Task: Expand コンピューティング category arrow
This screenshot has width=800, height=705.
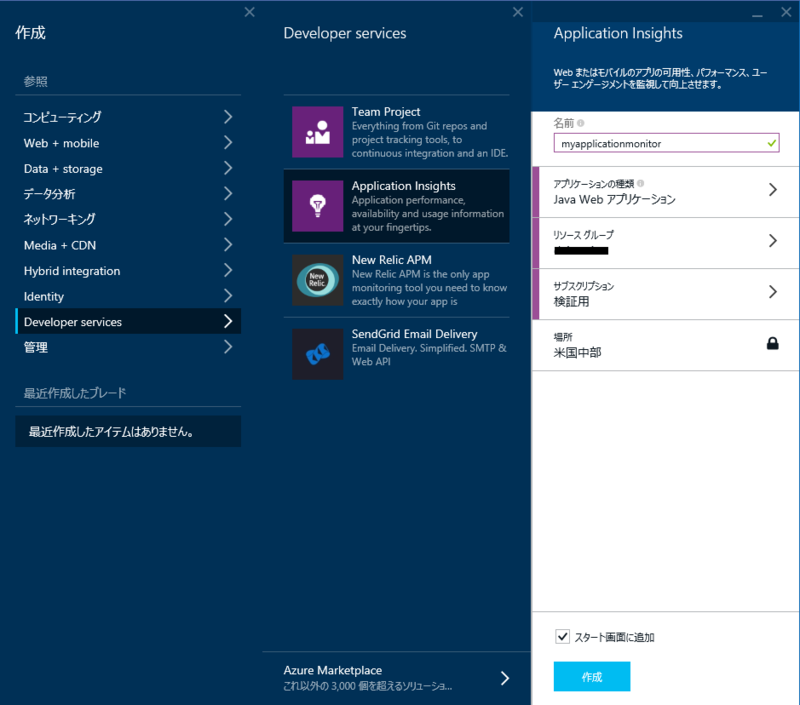Action: [x=228, y=117]
